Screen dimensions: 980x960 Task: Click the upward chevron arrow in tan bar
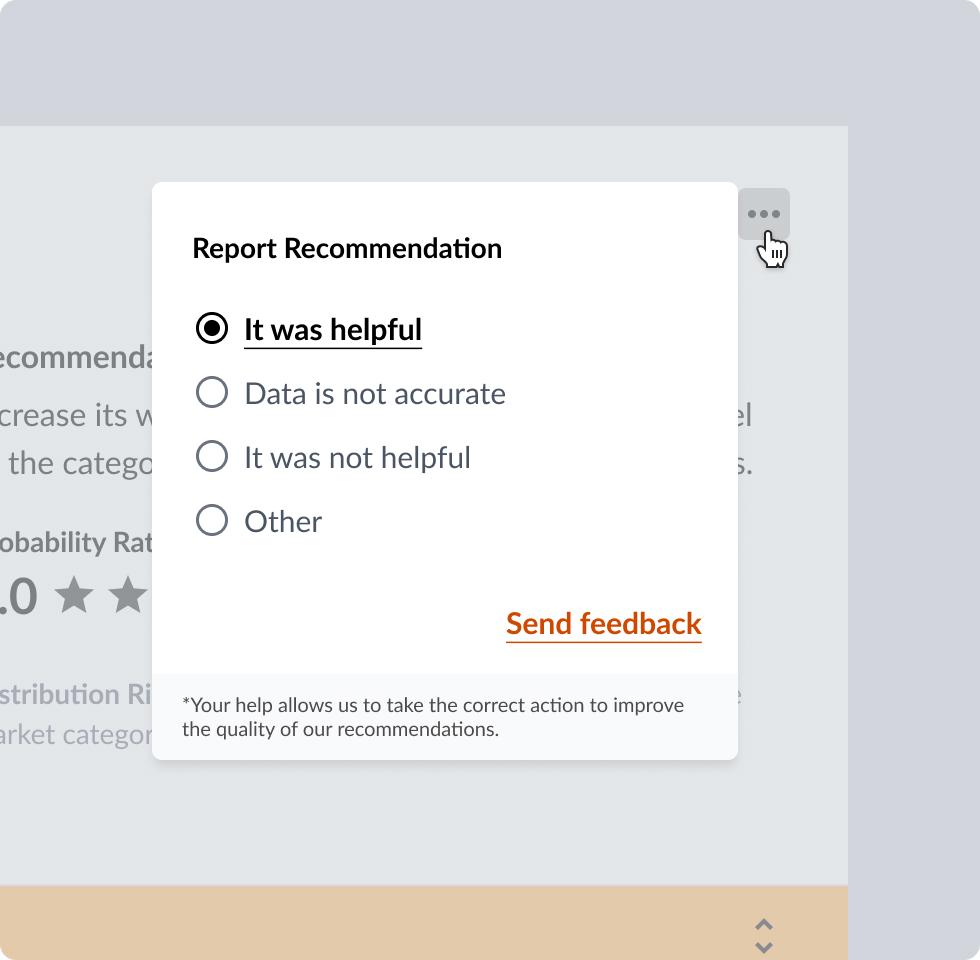[764, 925]
